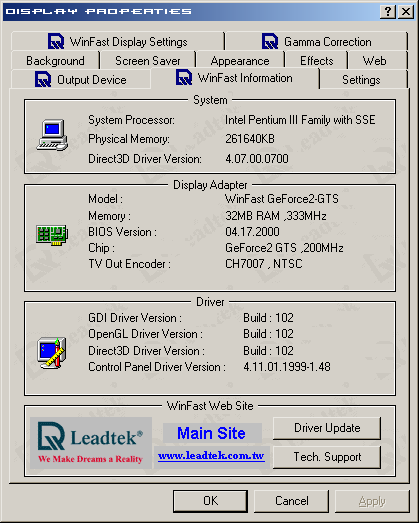Confirm with the OK button
Screen dimensions: 419x523
tap(211, 501)
